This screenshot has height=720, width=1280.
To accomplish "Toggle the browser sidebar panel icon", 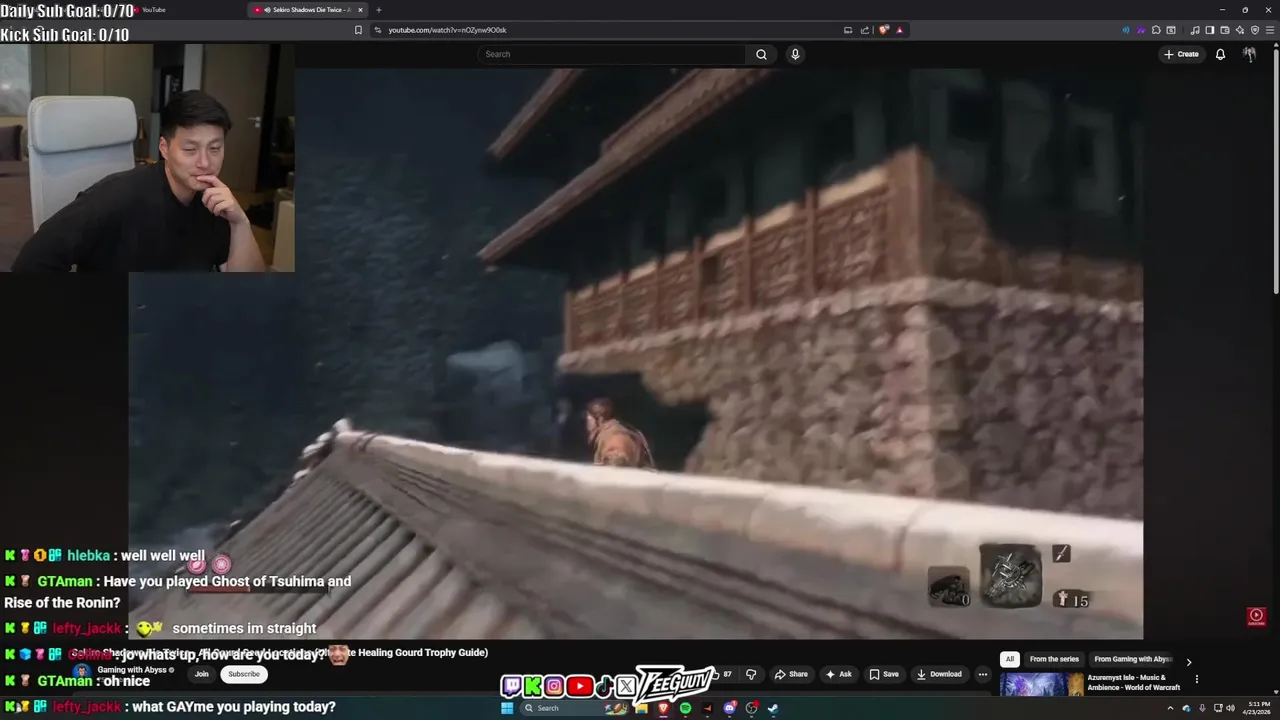I will (1210, 30).
